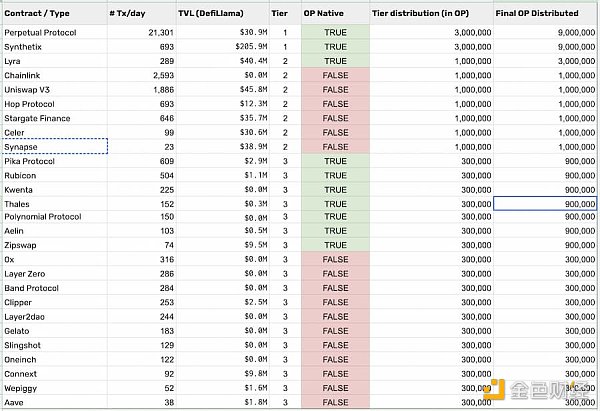600x411 pixels.
Task: Select the Final OP Distributed header
Action: [545, 13]
